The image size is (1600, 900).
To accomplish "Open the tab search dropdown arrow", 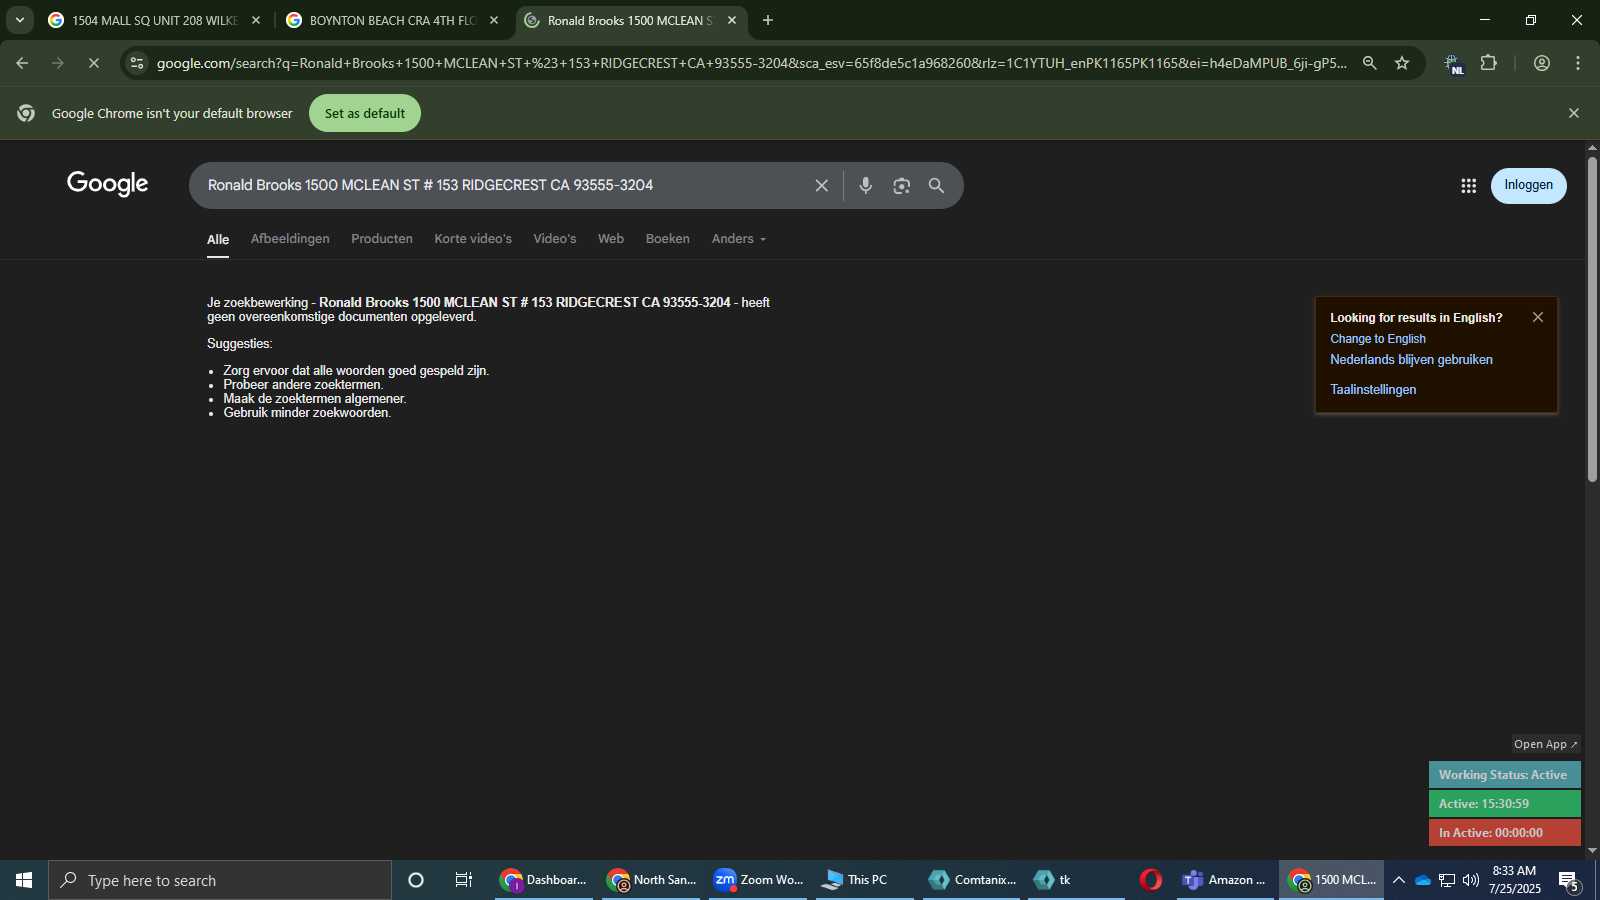I will pos(20,20).
